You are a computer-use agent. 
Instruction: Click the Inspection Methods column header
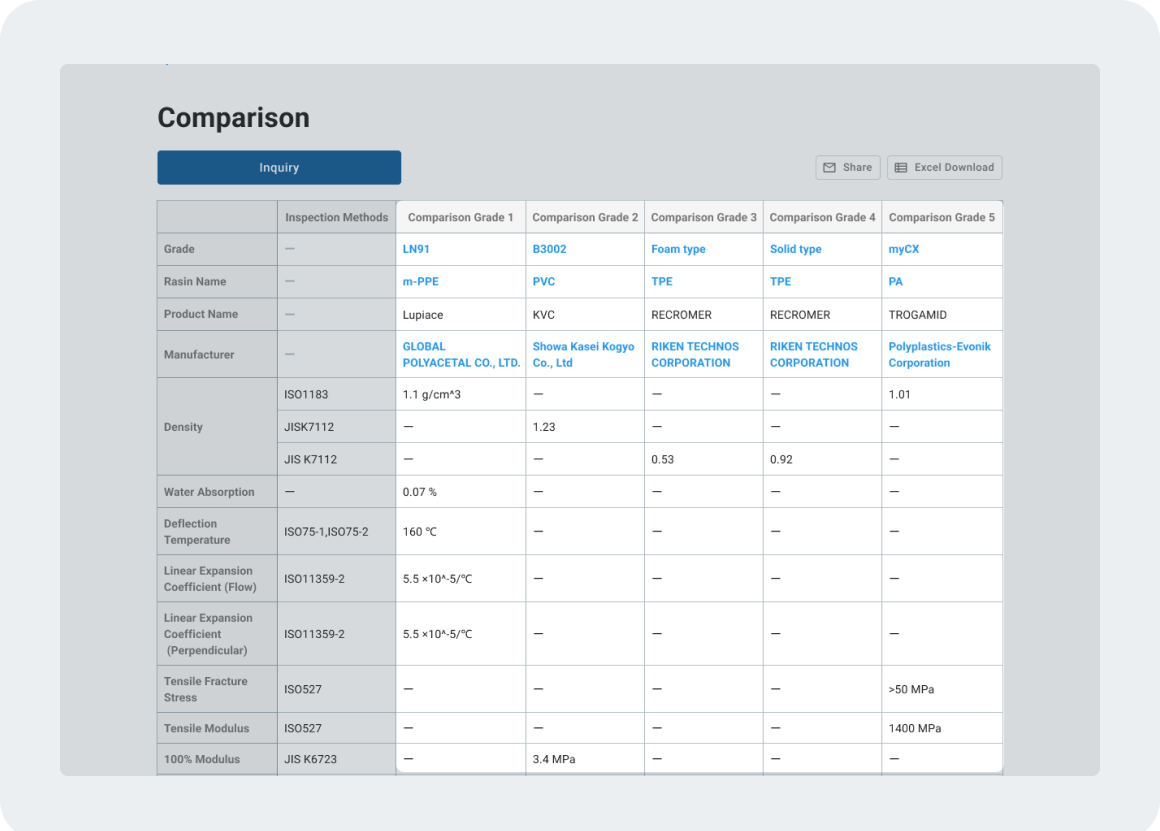[336, 217]
